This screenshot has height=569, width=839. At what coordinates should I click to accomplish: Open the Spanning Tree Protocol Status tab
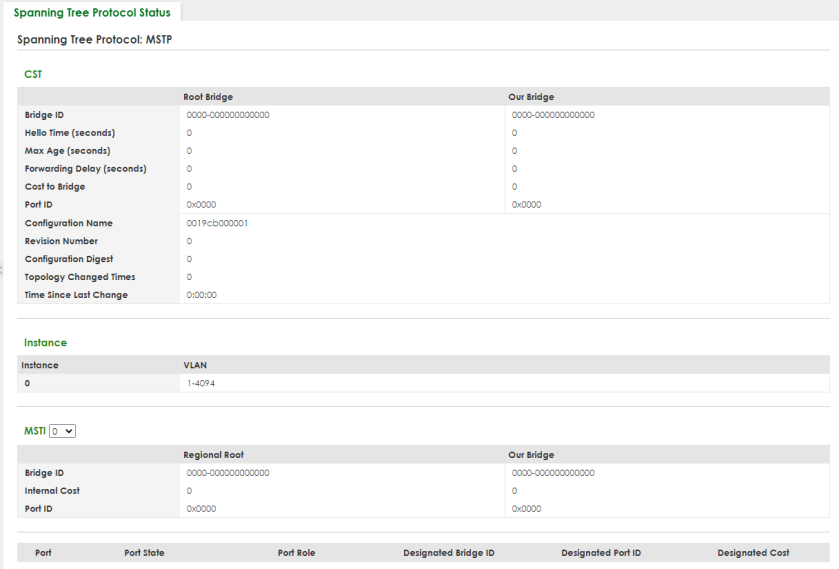pos(92,13)
